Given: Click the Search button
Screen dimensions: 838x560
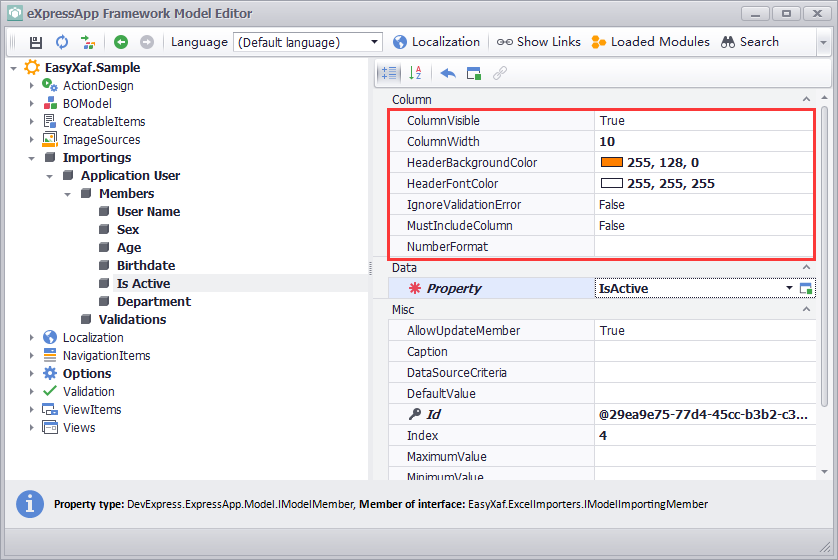Looking at the screenshot, I should click(x=750, y=42).
